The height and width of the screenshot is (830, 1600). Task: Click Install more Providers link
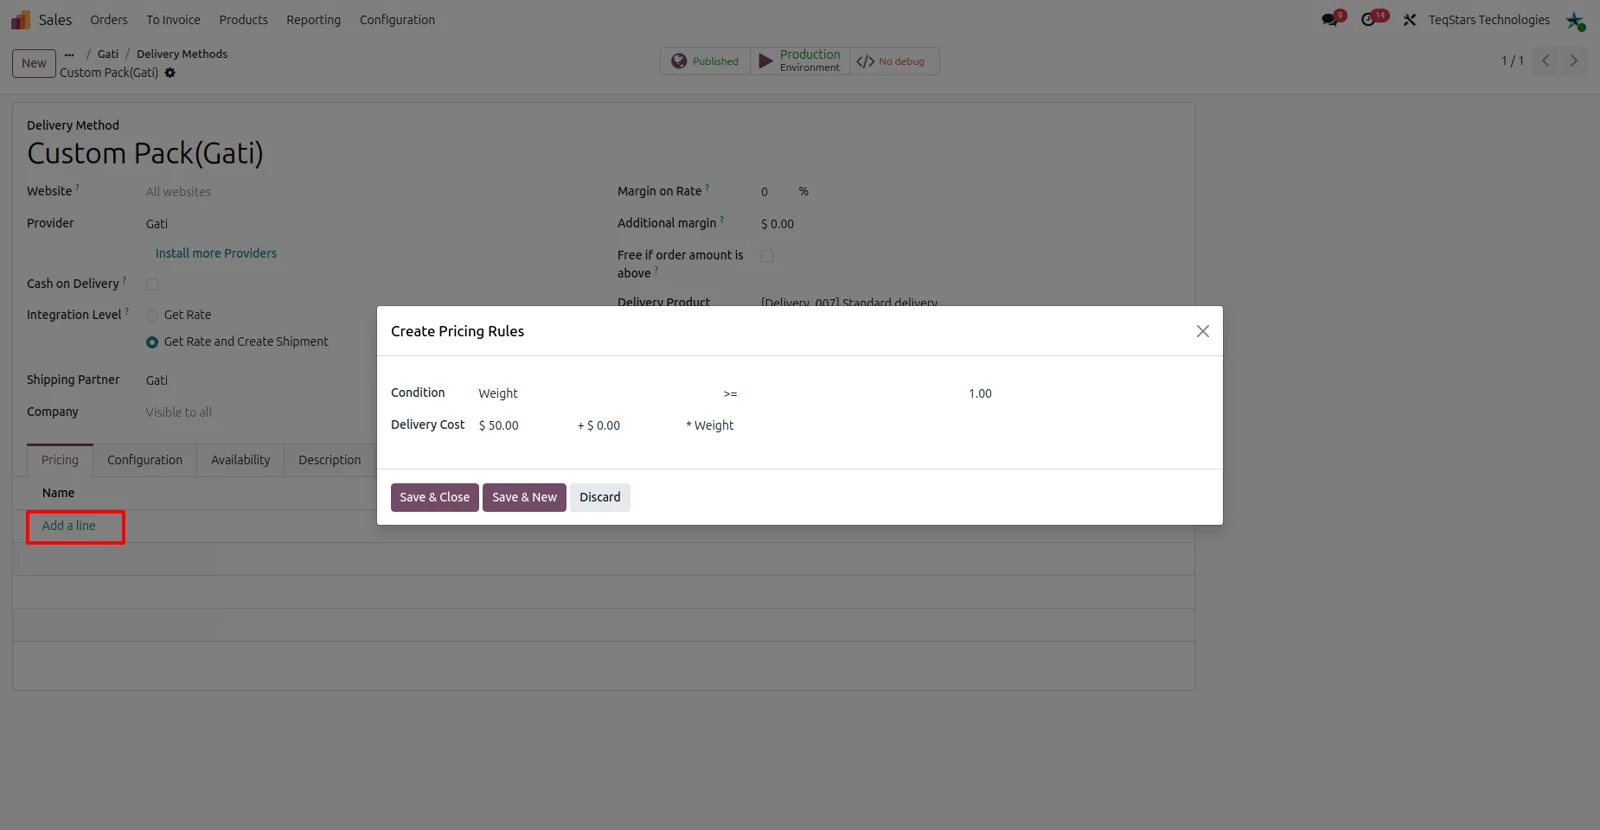pos(216,254)
